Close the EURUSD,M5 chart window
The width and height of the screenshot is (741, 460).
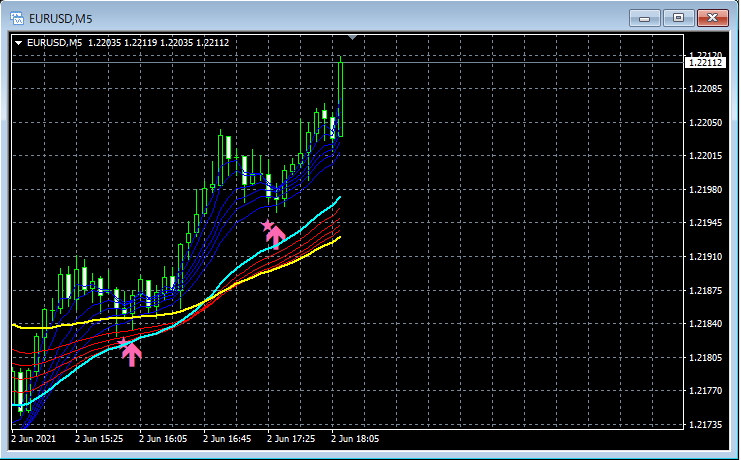(x=713, y=18)
